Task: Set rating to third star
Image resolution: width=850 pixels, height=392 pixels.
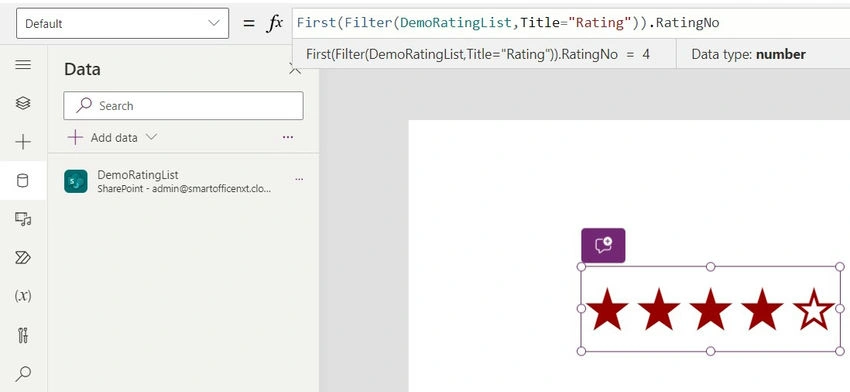Action: (x=710, y=309)
